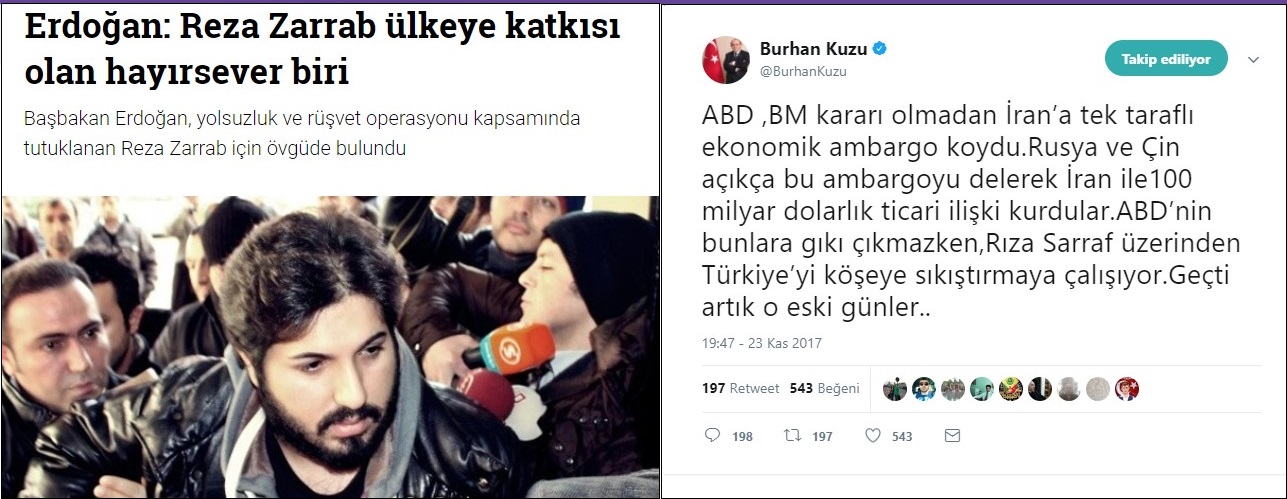Screen dimensions: 1287x499
Task: Expand the tweet options chevron
Action: (x=1254, y=60)
